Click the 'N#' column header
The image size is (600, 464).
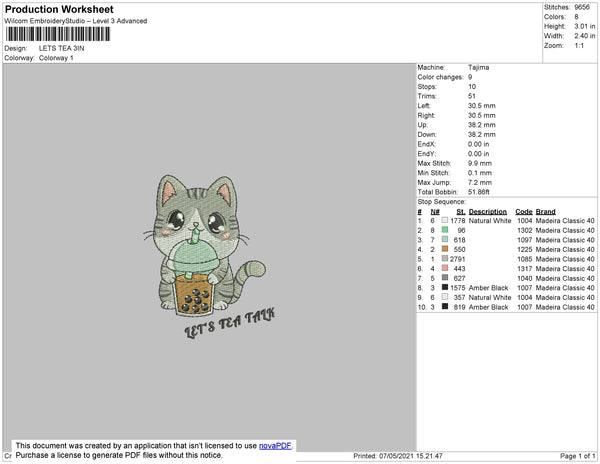point(435,212)
